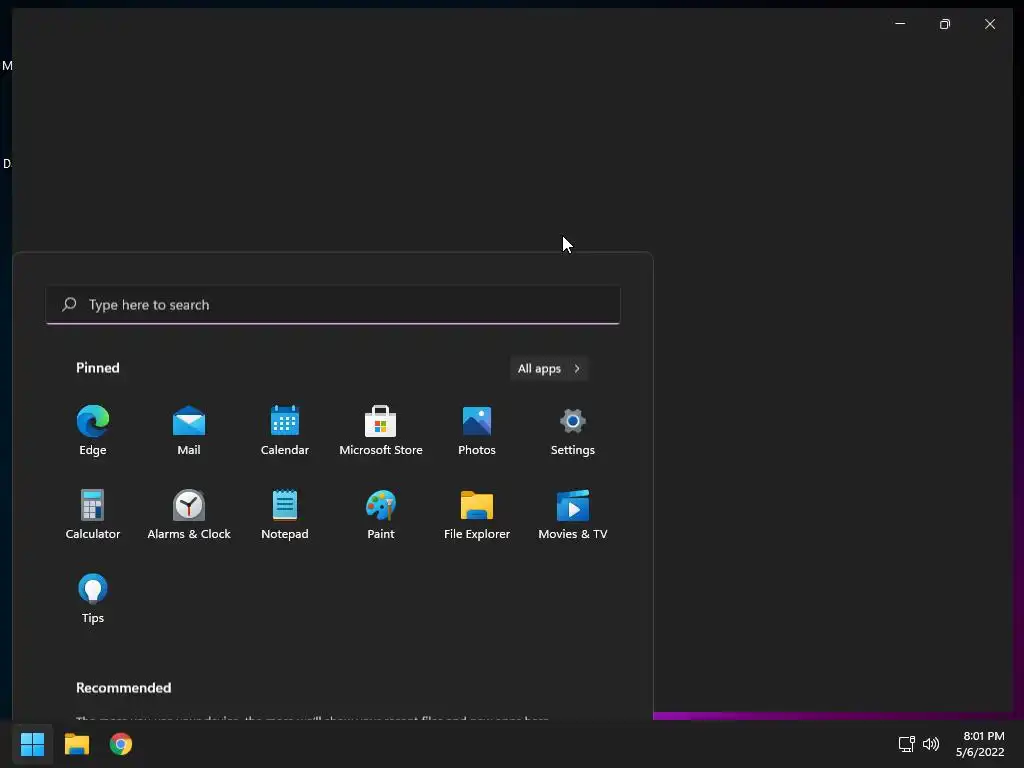The height and width of the screenshot is (768, 1024).
Task: Open Settings from pinned apps
Action: click(x=573, y=430)
